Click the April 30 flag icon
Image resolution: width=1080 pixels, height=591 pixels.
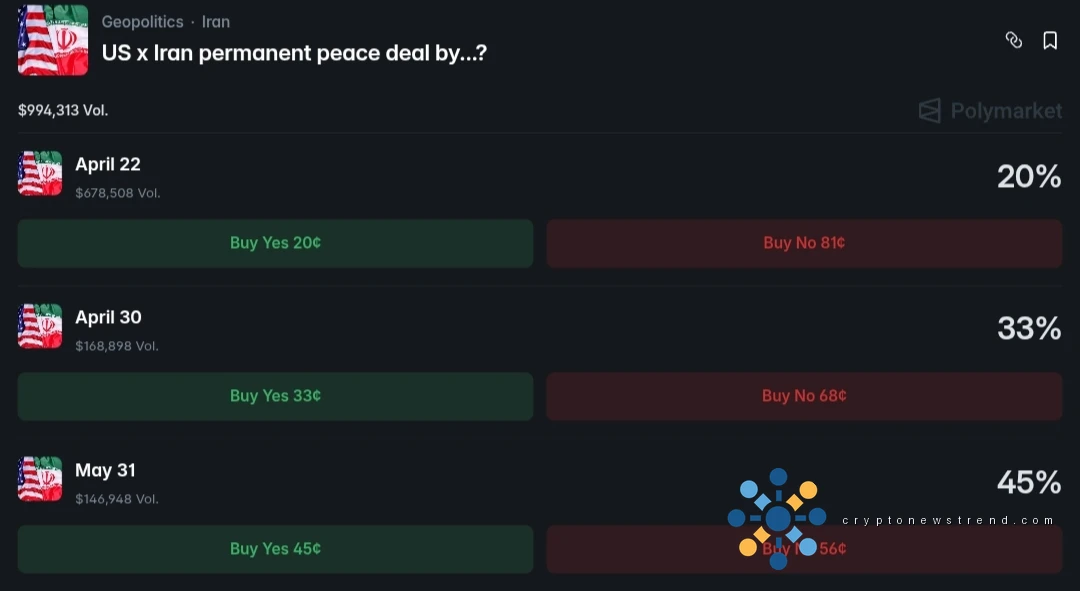40,326
